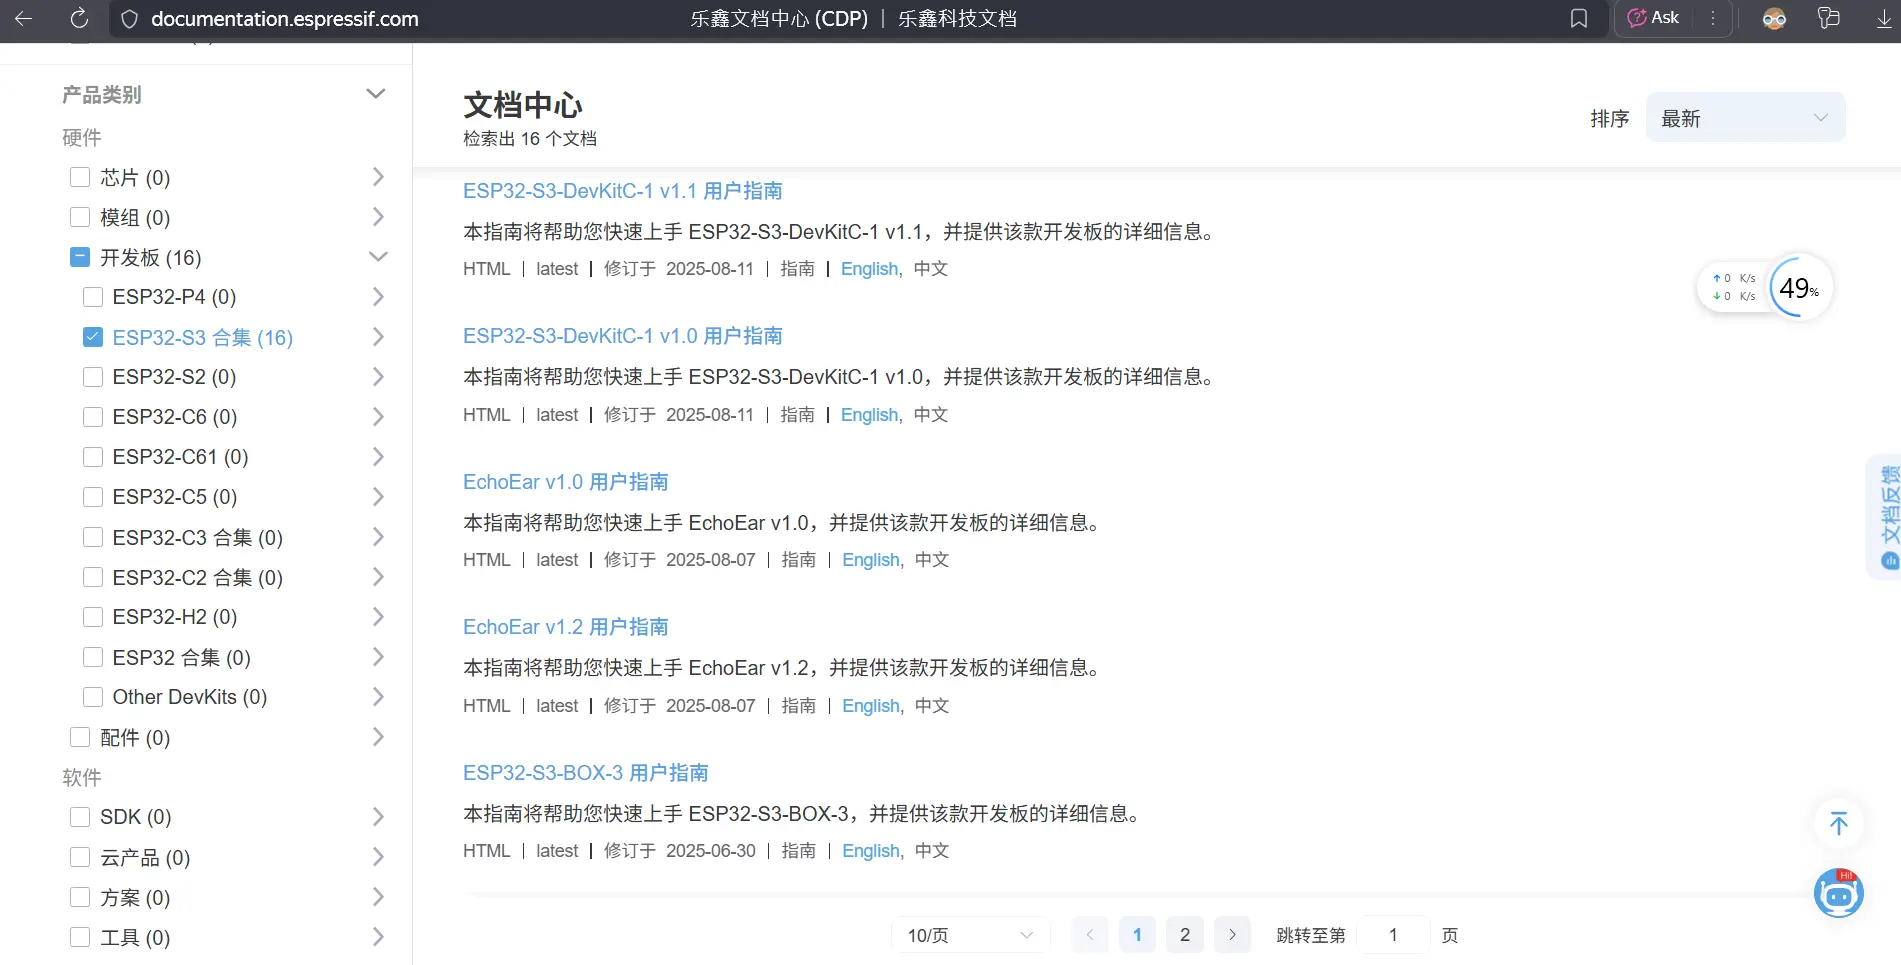Go to page 2 of results
Viewport: 1901px width, 965px height.
click(1185, 935)
